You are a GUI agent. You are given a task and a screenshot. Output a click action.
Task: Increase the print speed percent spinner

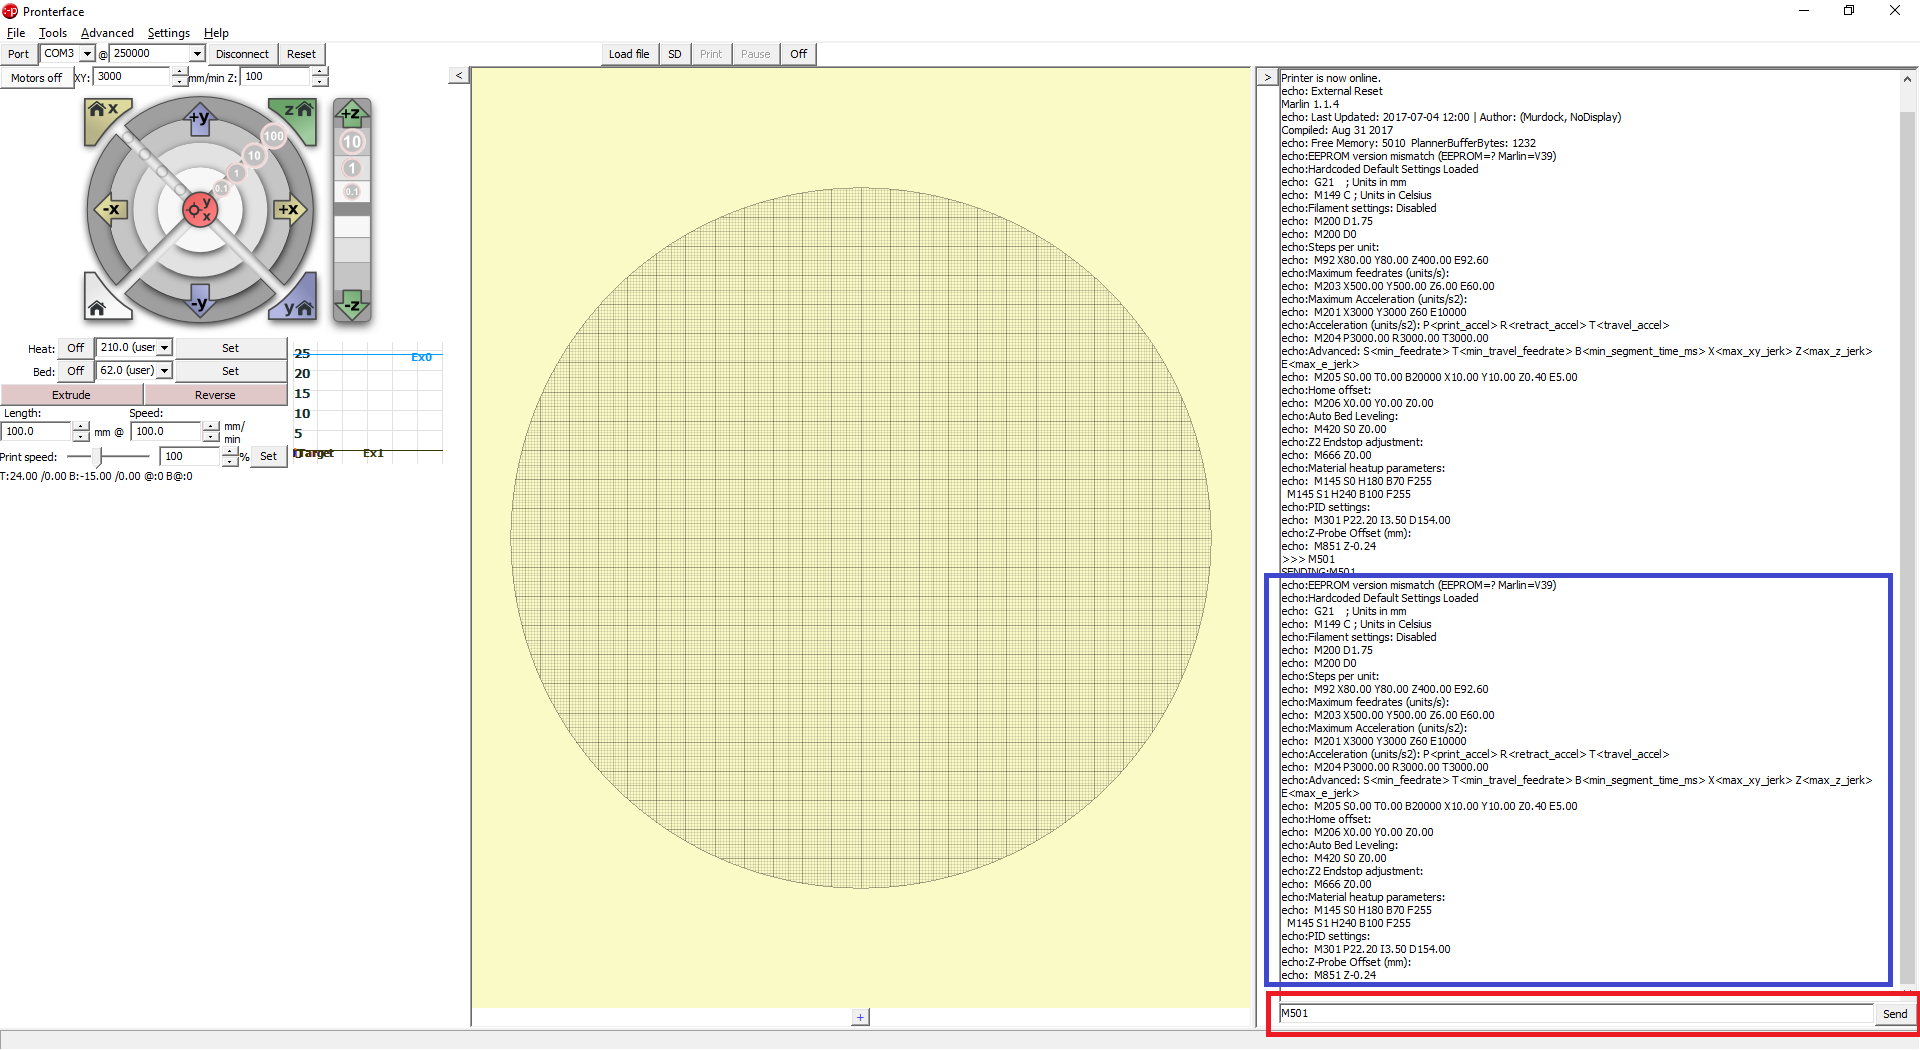230,452
